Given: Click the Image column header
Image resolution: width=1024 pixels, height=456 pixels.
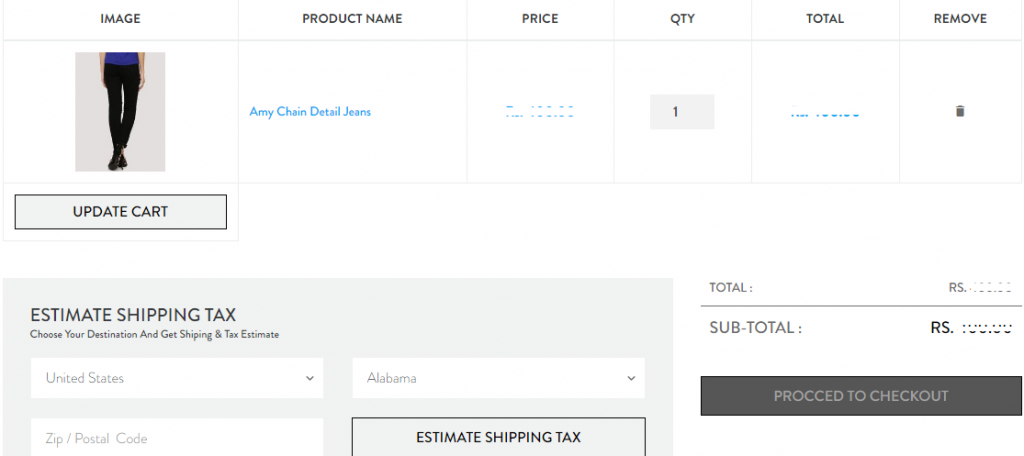Looking at the screenshot, I should tap(120, 19).
